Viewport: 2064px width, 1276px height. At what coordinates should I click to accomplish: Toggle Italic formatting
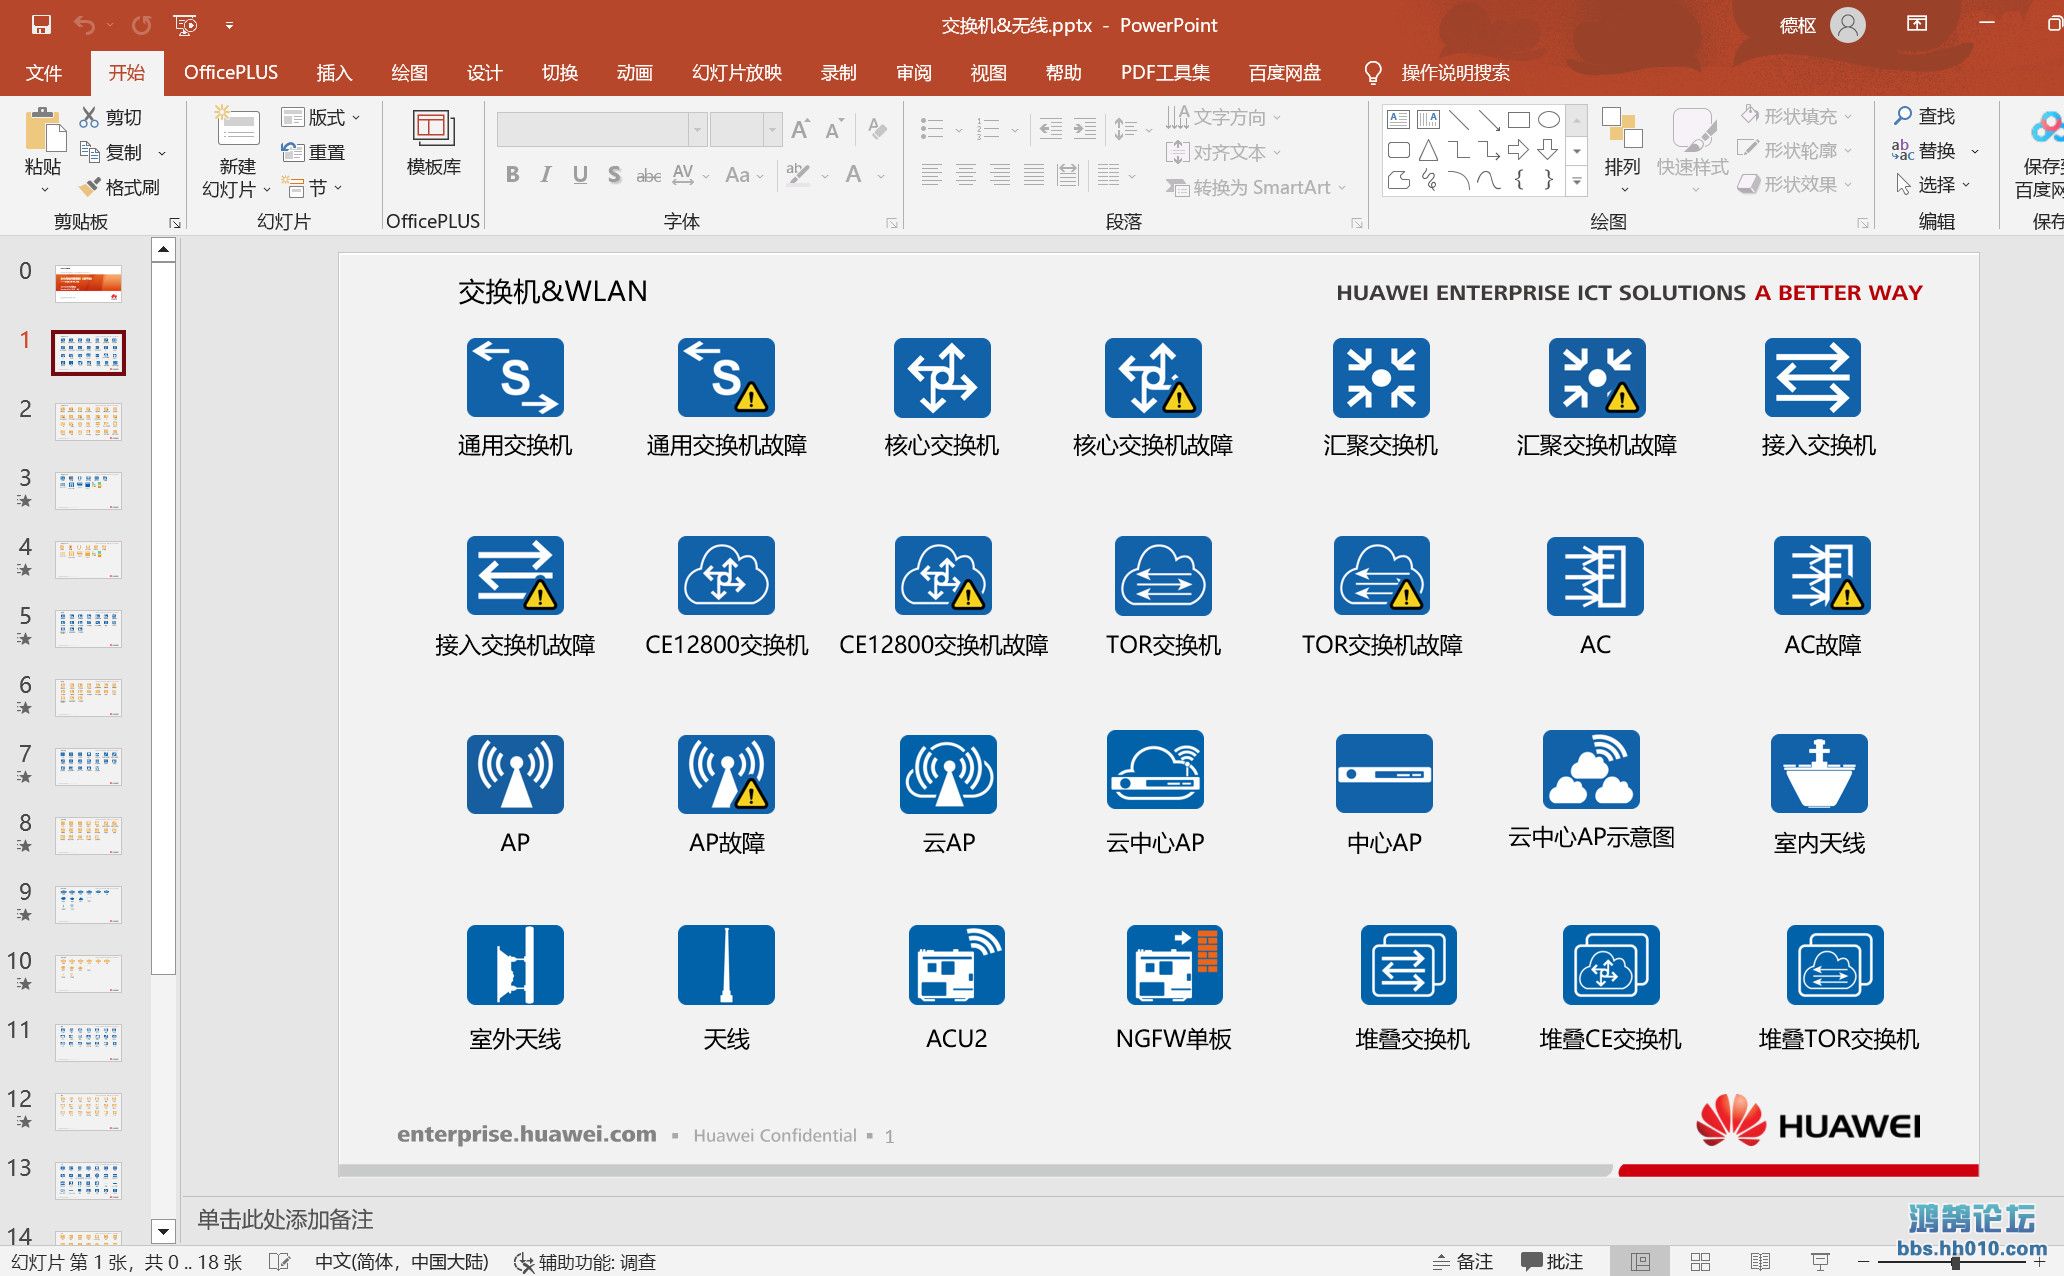point(546,175)
